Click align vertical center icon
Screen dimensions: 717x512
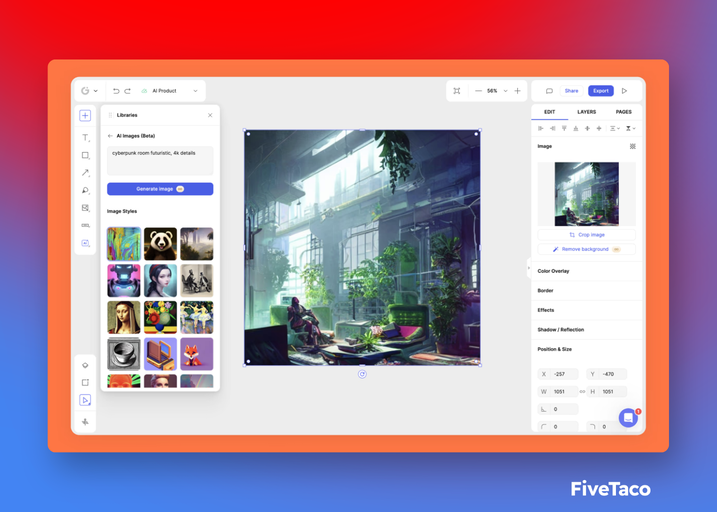click(x=599, y=128)
